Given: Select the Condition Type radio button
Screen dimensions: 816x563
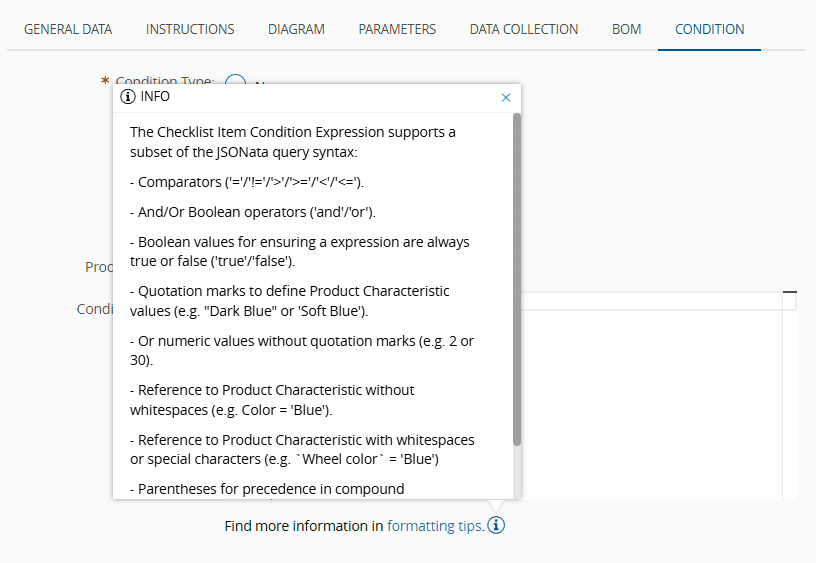Looking at the screenshot, I should coord(235,82).
